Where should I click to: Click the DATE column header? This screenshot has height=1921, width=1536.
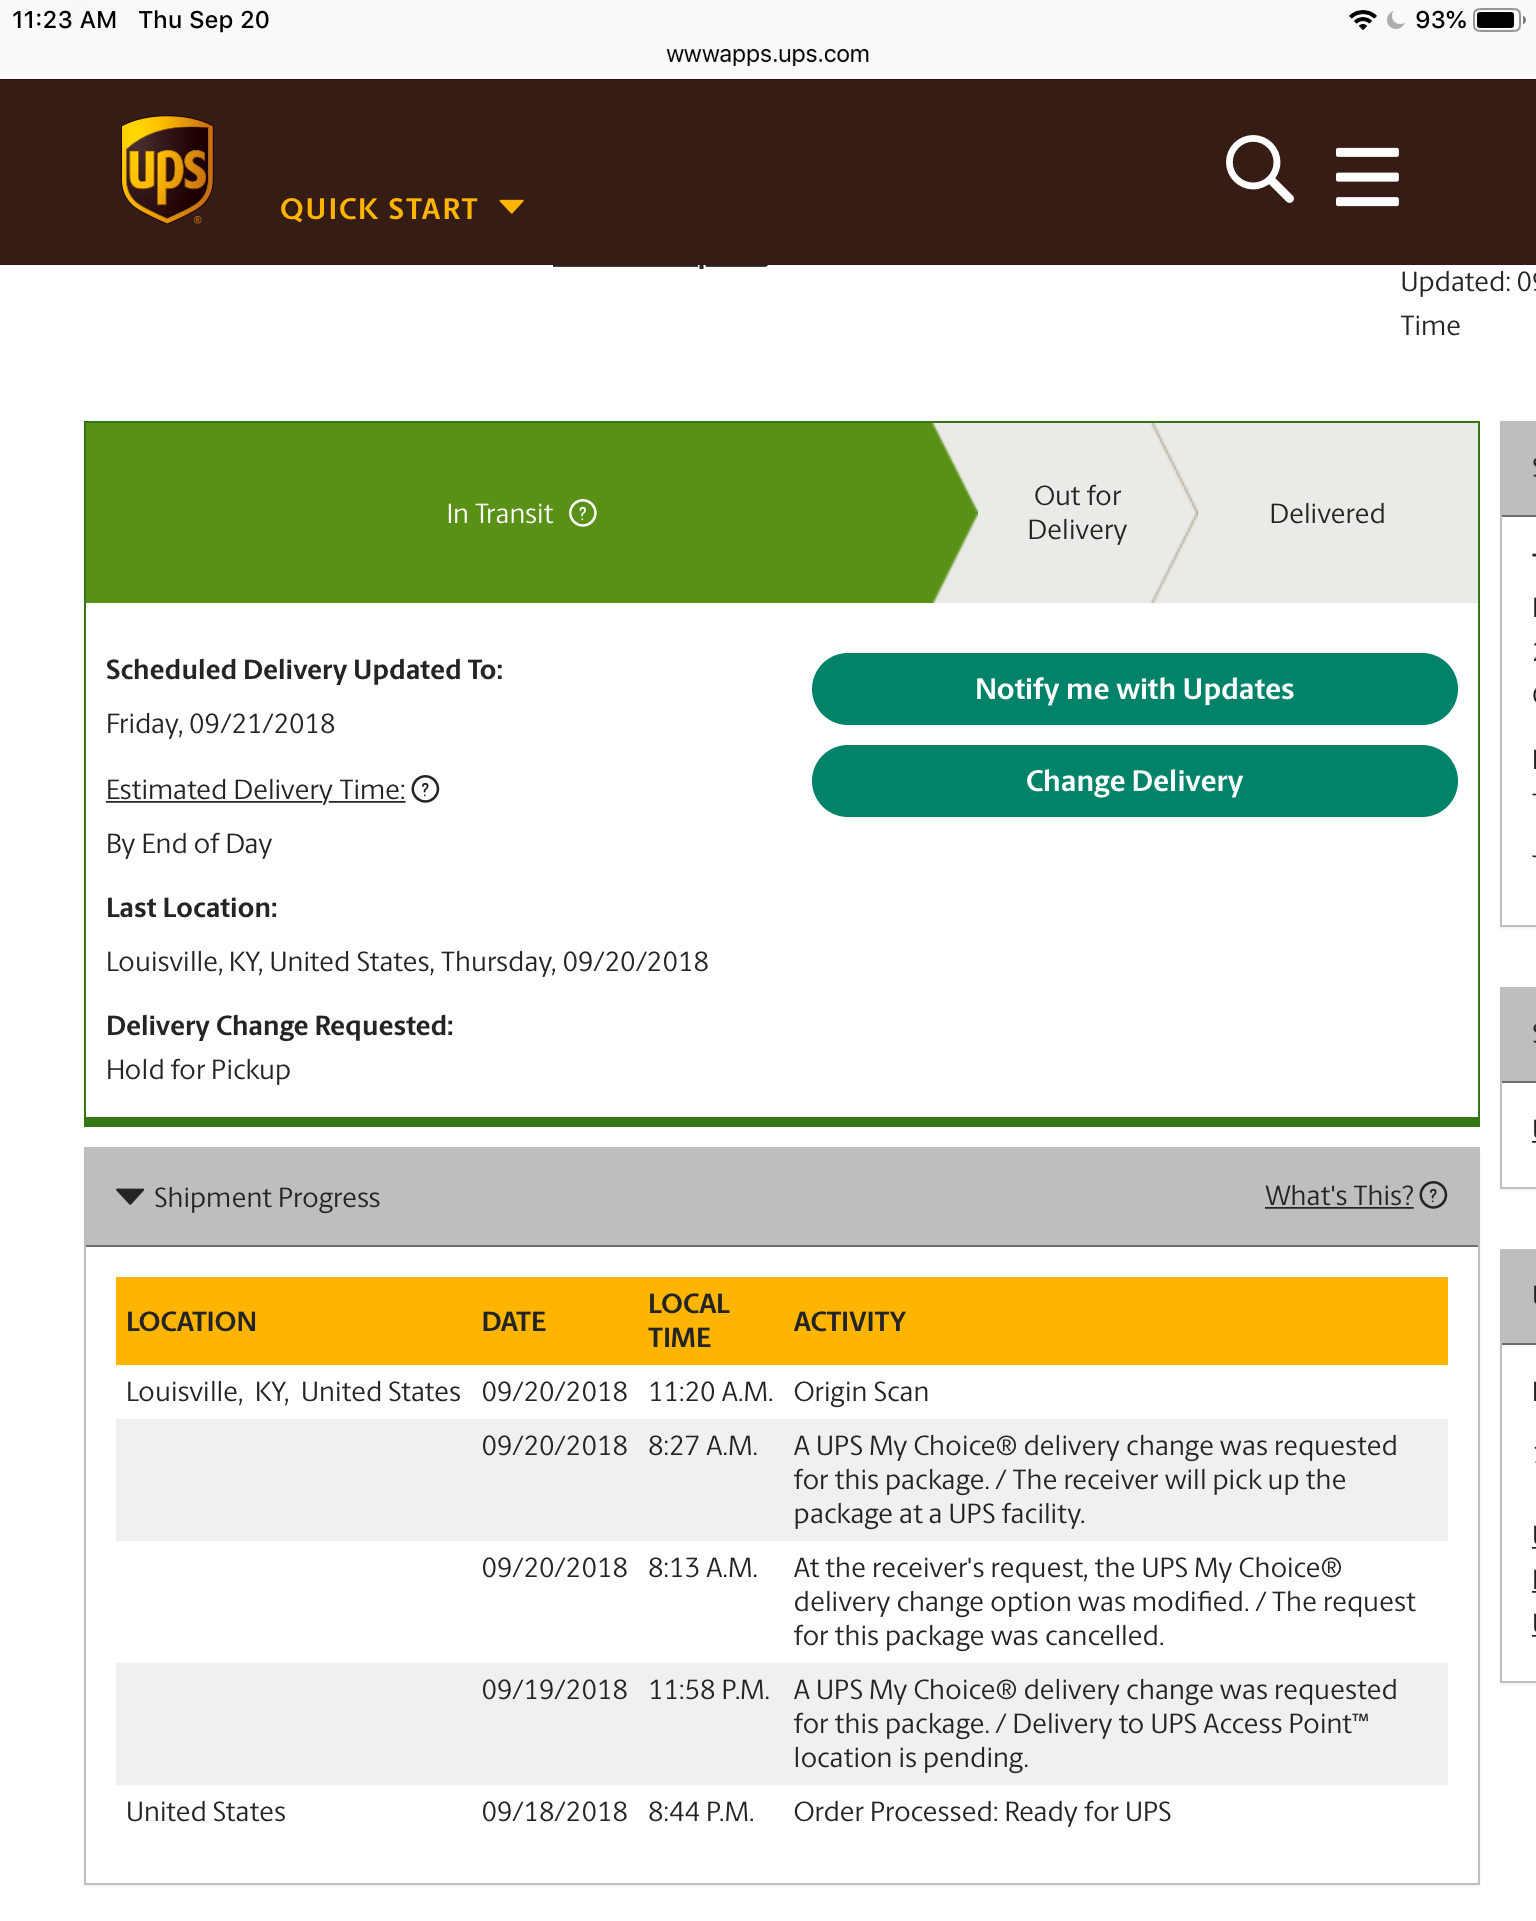coord(514,1321)
